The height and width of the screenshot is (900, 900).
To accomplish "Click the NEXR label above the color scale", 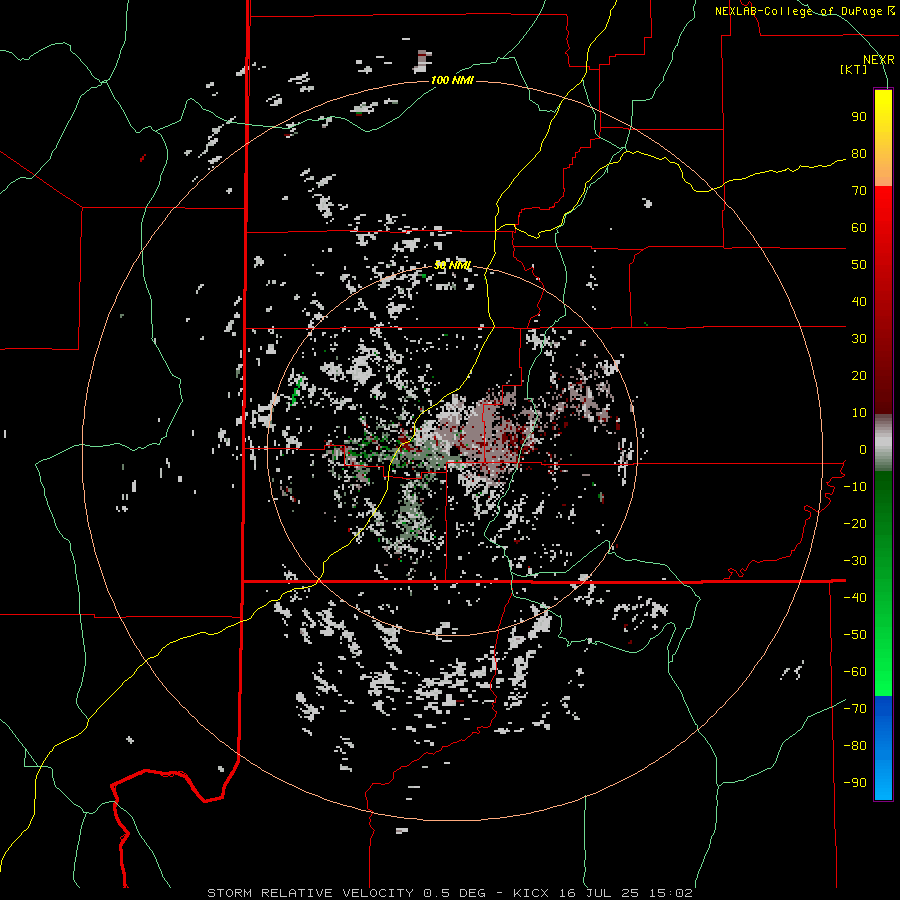I will tap(879, 60).
